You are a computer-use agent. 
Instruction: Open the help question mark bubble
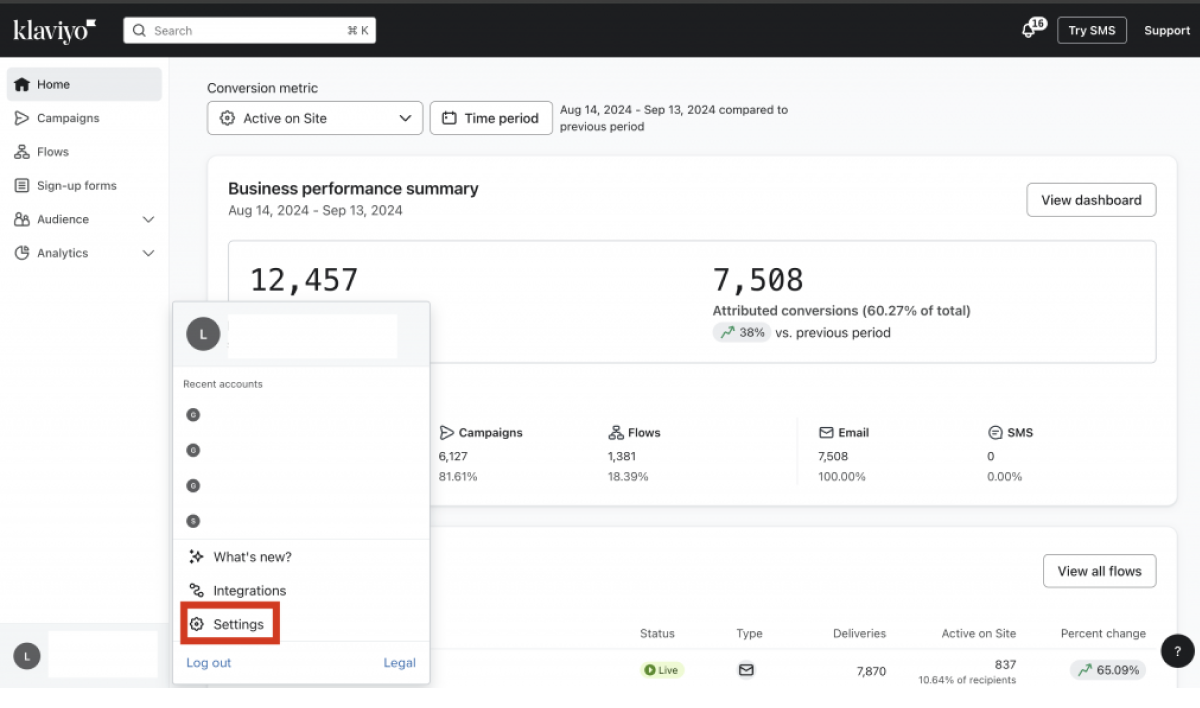pos(1177,651)
